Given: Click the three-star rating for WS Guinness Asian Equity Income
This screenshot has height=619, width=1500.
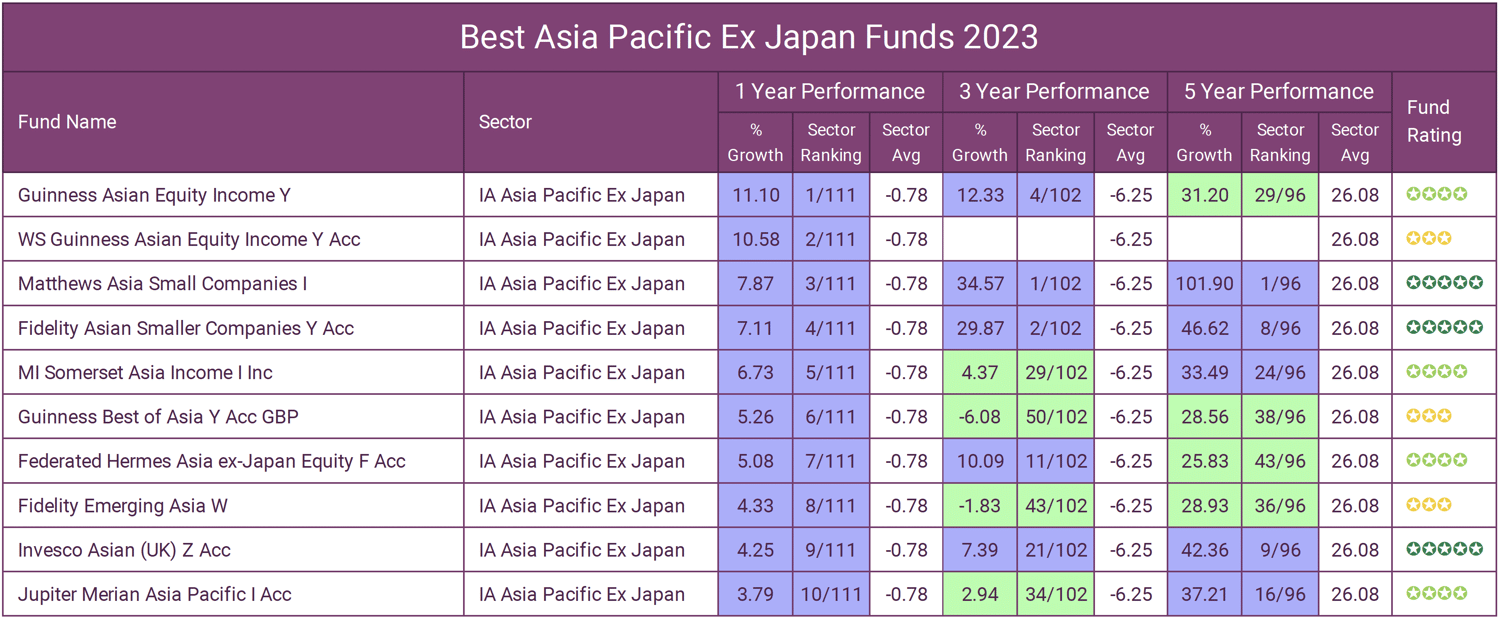Looking at the screenshot, I should coord(1429,239).
